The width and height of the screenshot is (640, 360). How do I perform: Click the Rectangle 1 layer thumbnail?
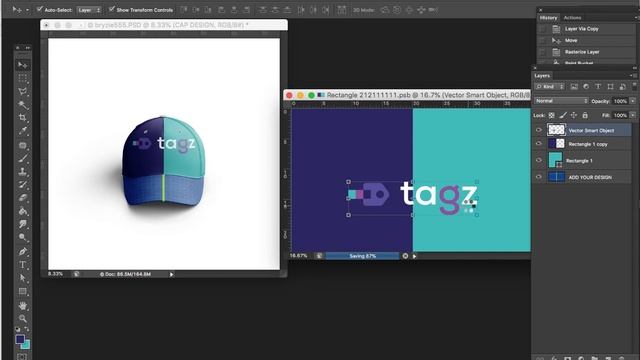[556, 160]
